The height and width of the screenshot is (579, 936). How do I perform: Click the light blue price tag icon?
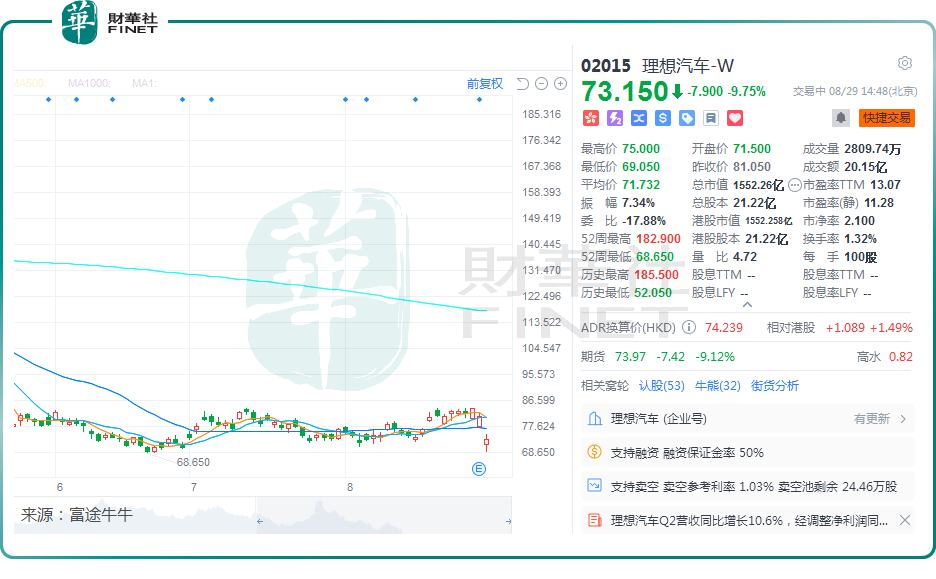point(686,118)
